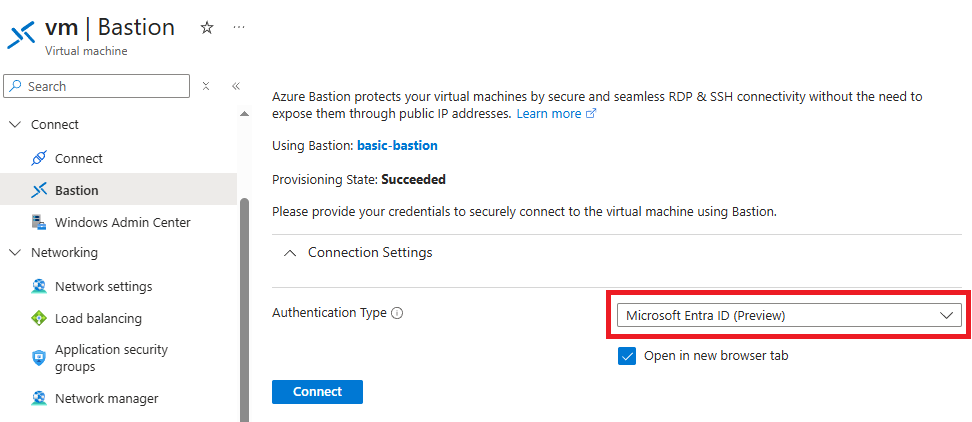Click the blue Connect button
Viewport: 972px width, 422px height.
[x=317, y=392]
